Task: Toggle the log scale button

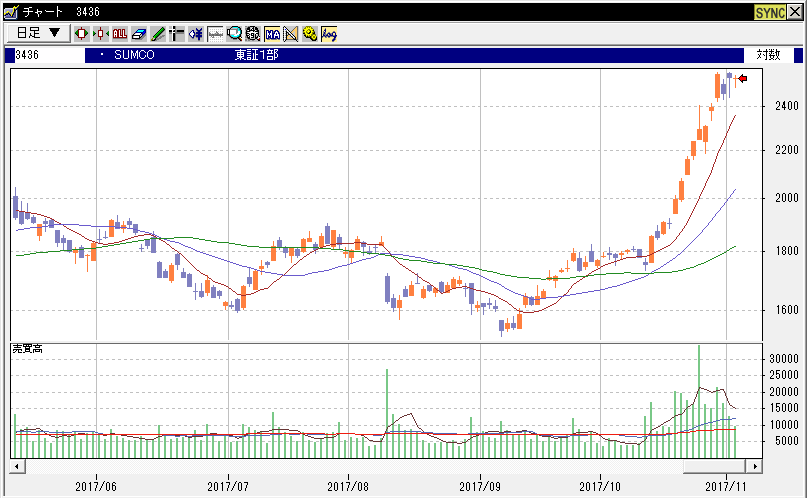Action: 329,33
